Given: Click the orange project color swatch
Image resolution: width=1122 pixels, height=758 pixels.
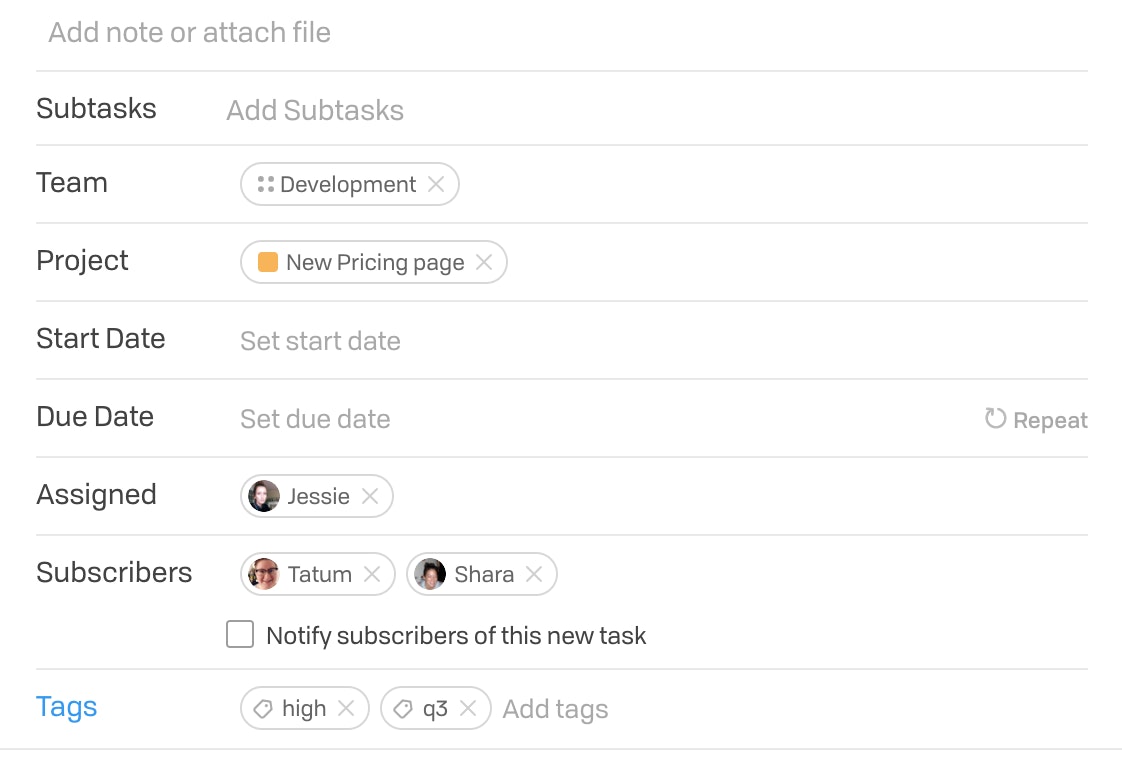Looking at the screenshot, I should coord(268,263).
